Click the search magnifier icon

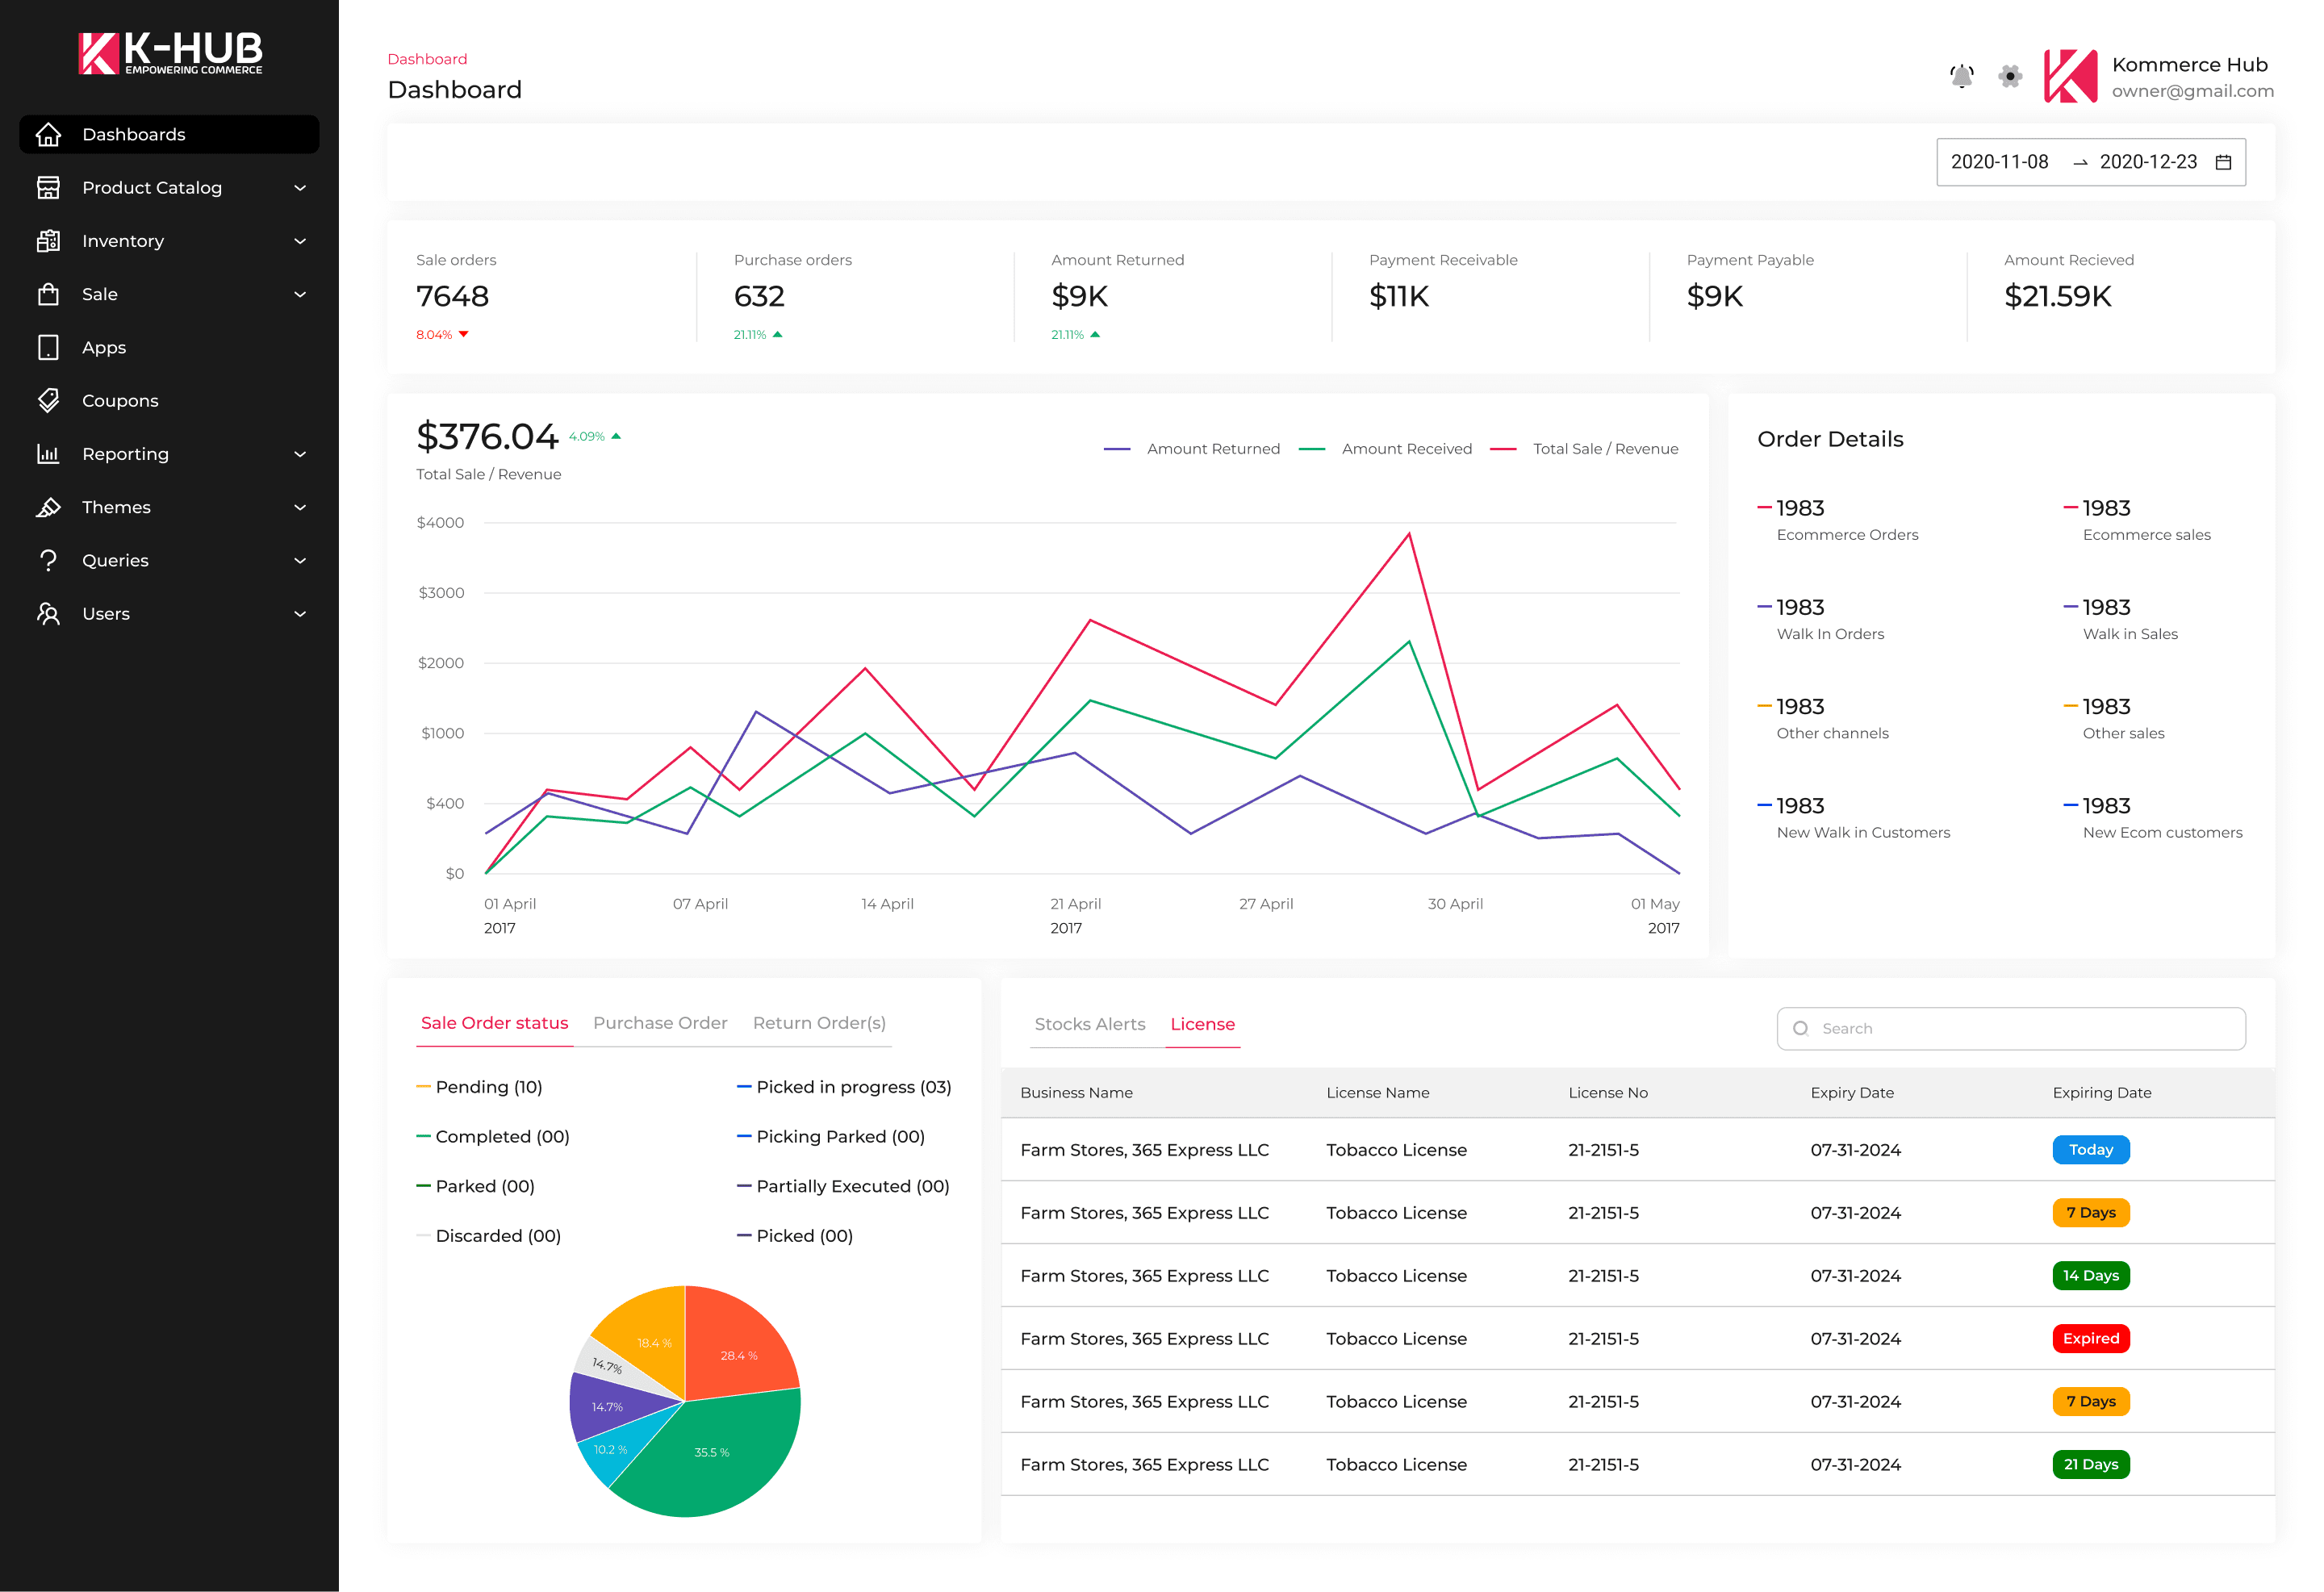click(1800, 1028)
